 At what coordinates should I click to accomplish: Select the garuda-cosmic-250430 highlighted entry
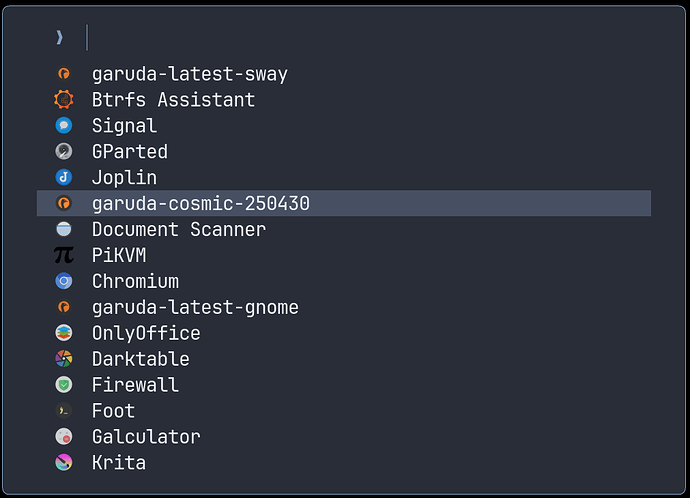point(344,203)
